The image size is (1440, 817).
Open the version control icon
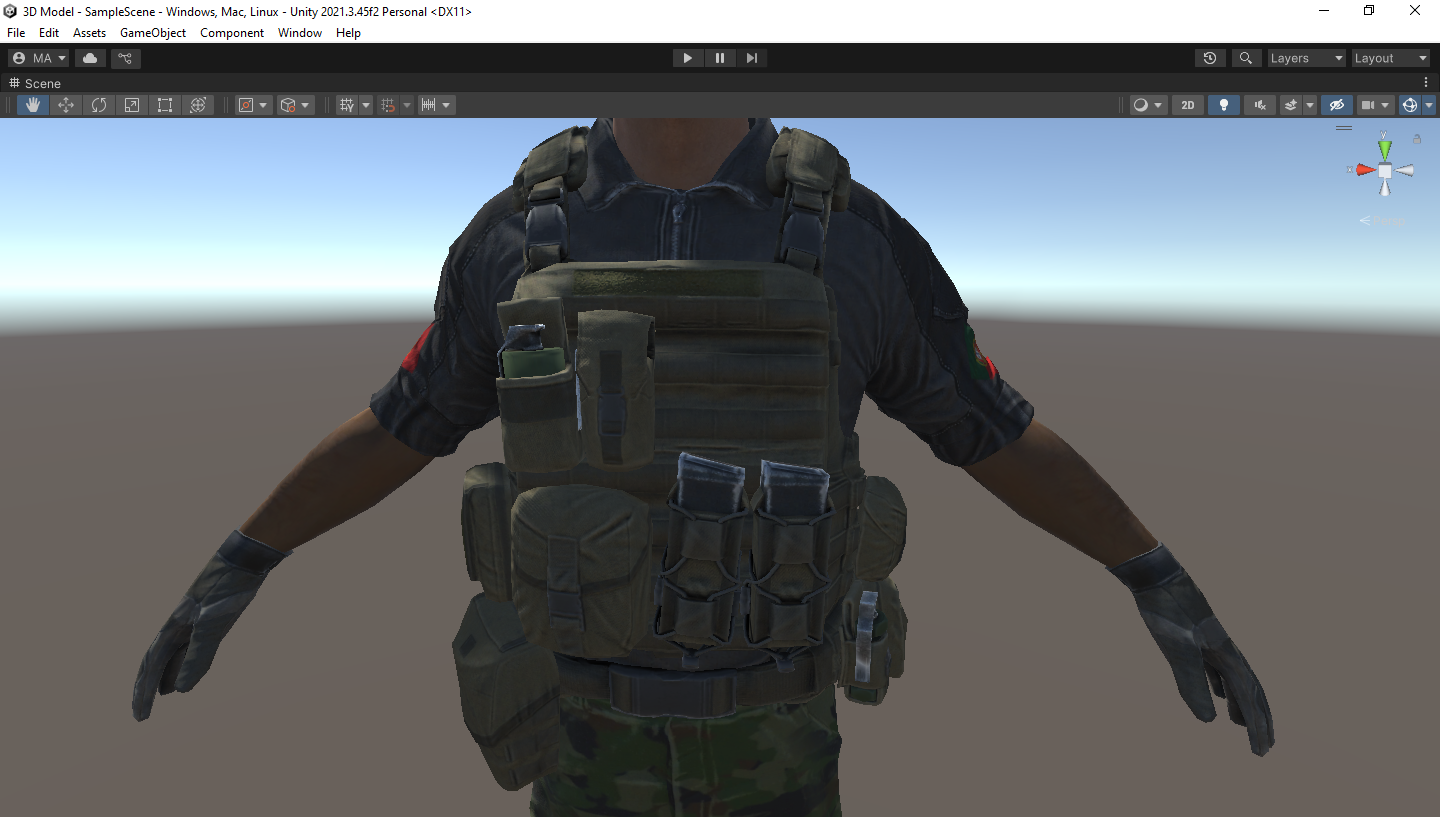click(125, 58)
